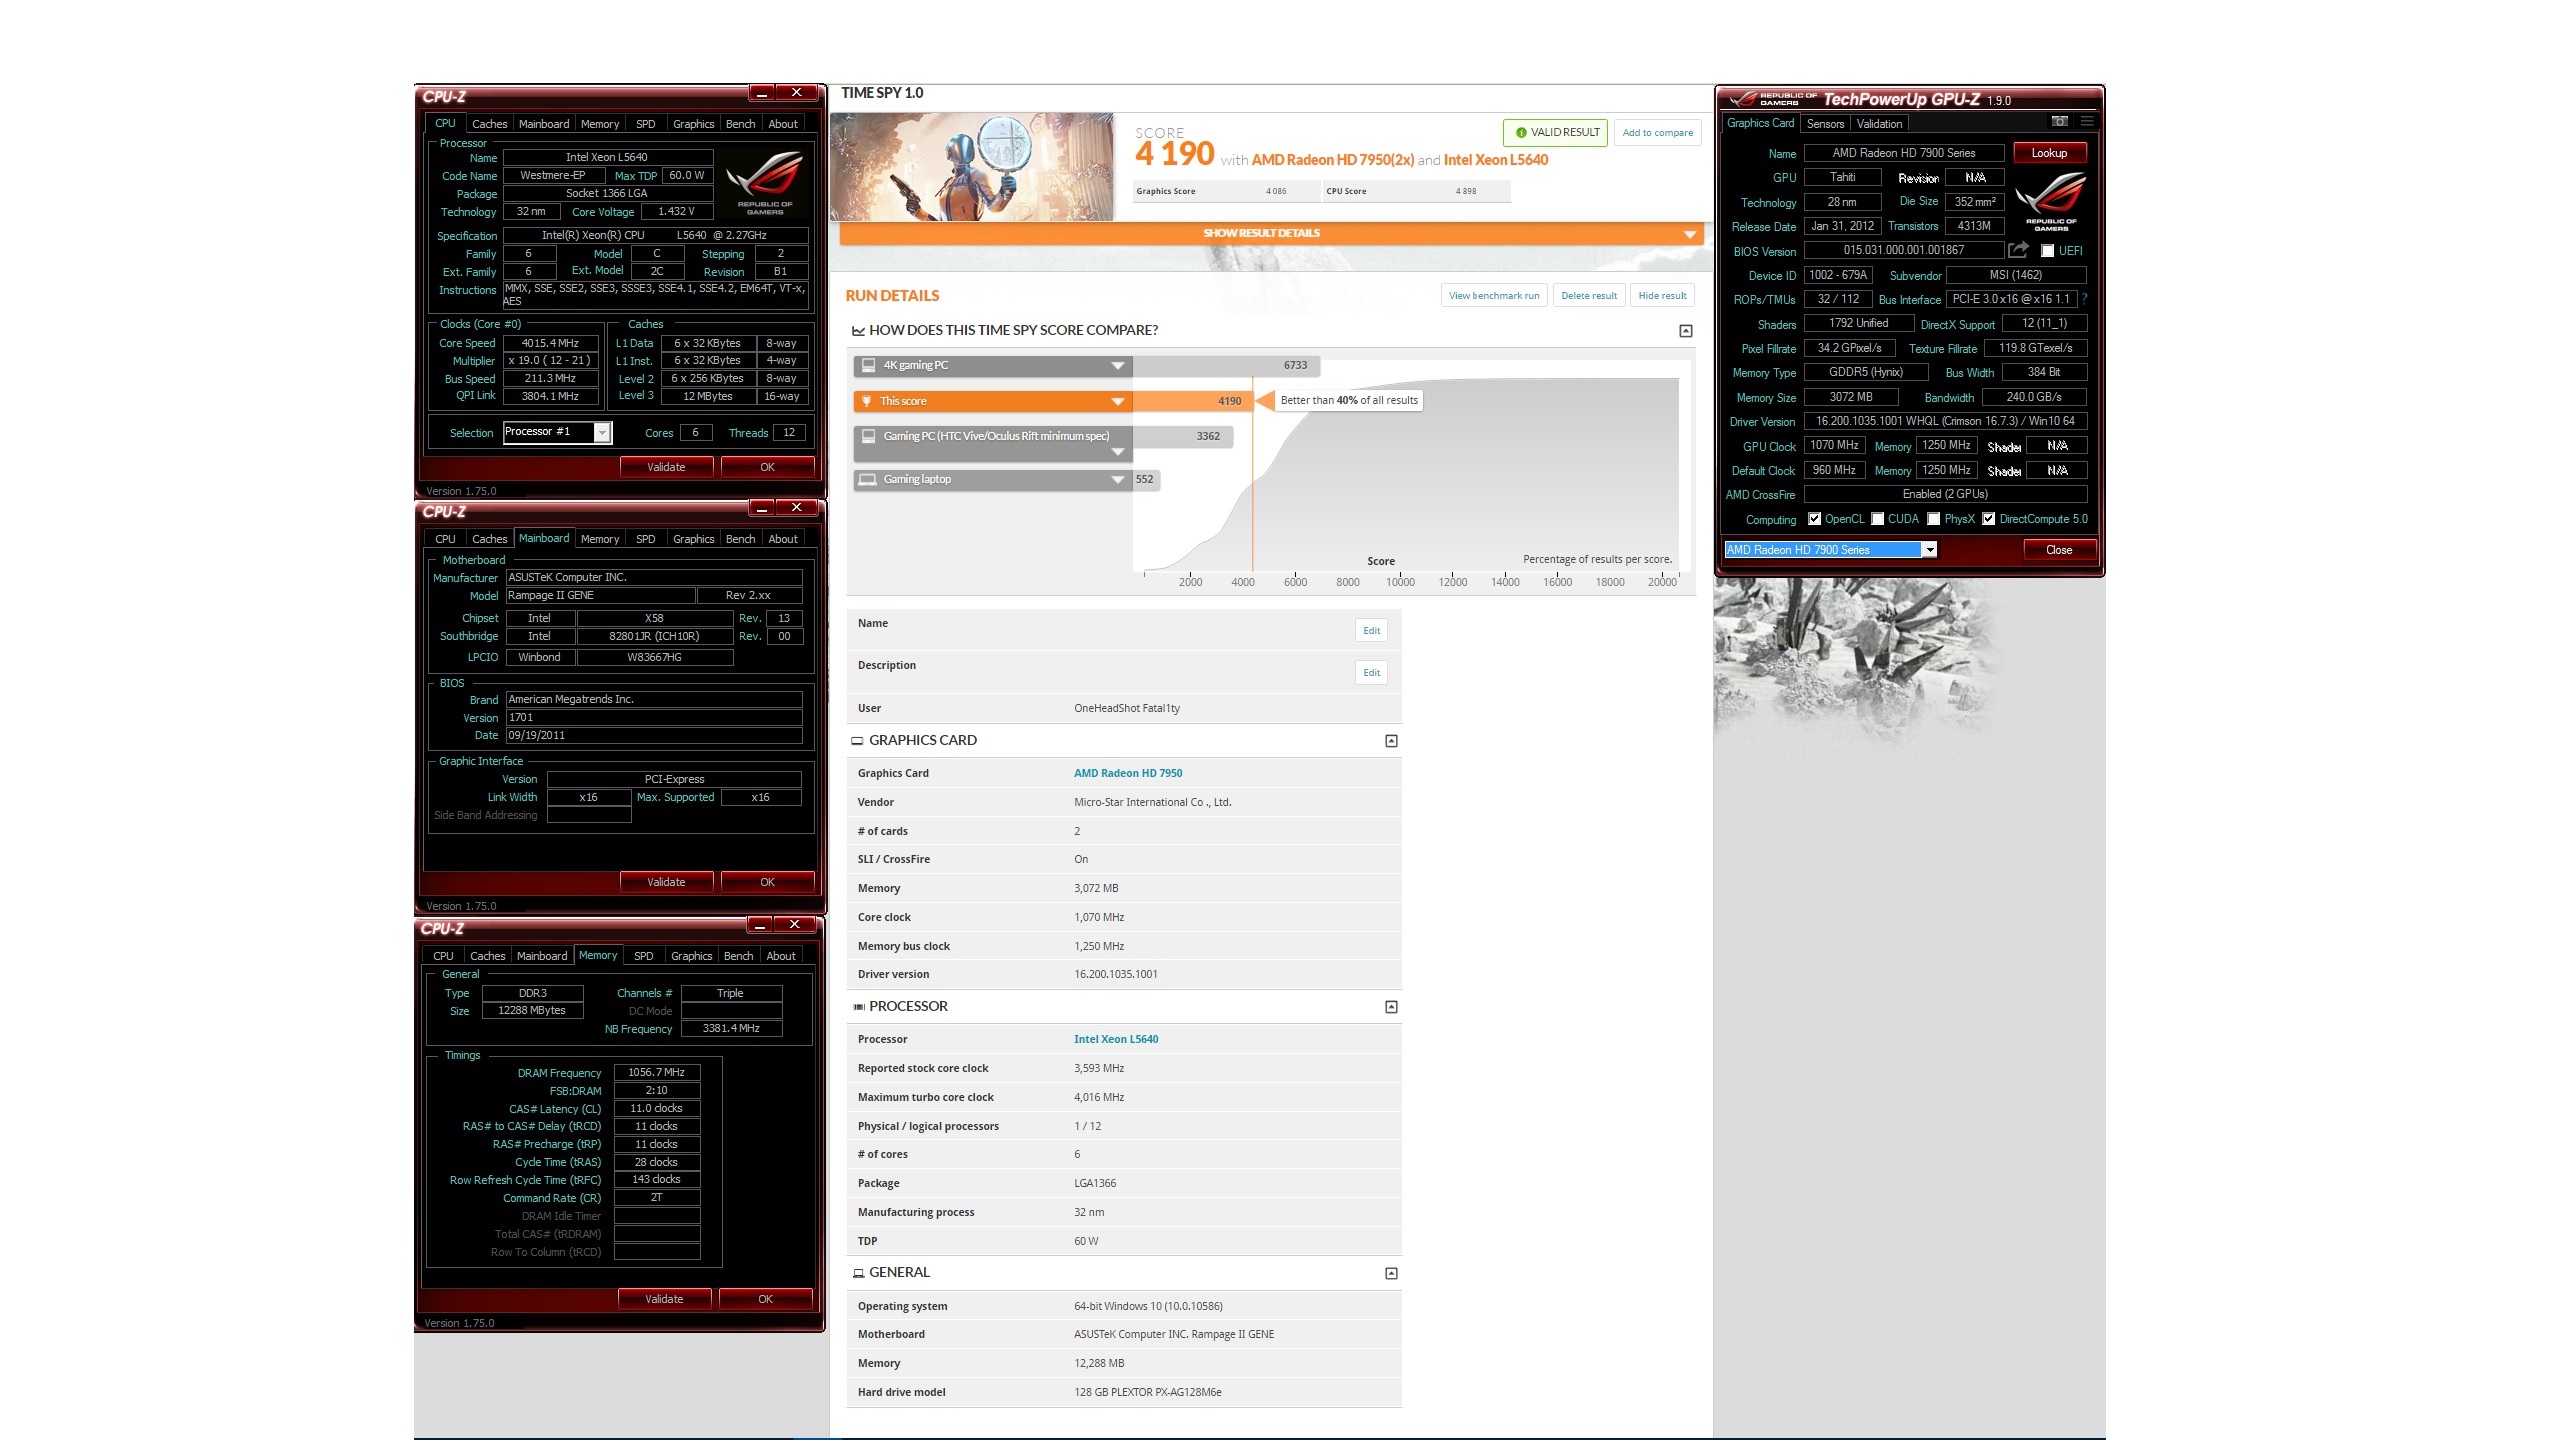2560x1440 pixels.
Task: Expand the Gaming laptop dropdown arrow
Action: tap(1118, 480)
